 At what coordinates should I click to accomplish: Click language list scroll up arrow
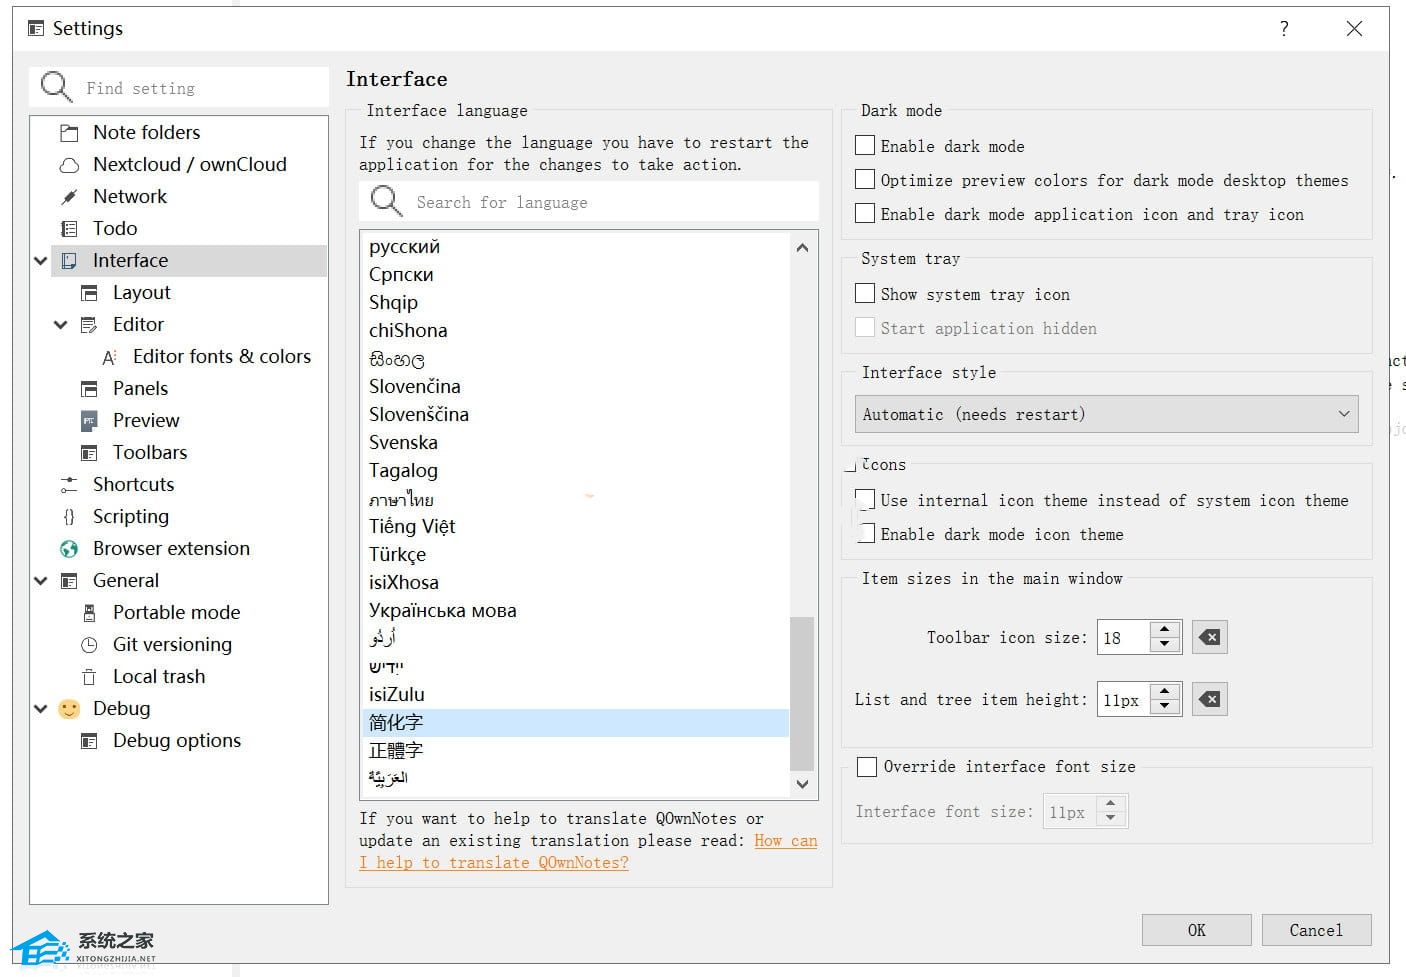tap(802, 247)
